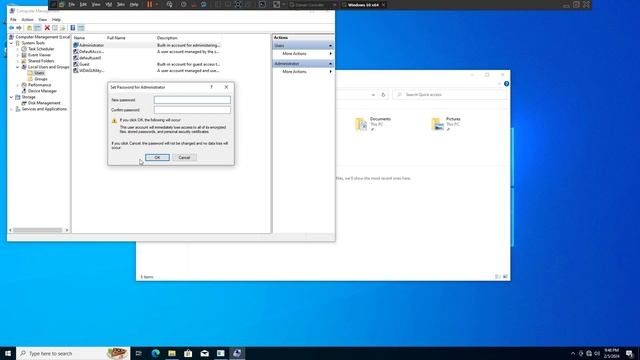This screenshot has width=640, height=360.
Task: Open Mail app from the taskbar
Action: (x=204, y=353)
